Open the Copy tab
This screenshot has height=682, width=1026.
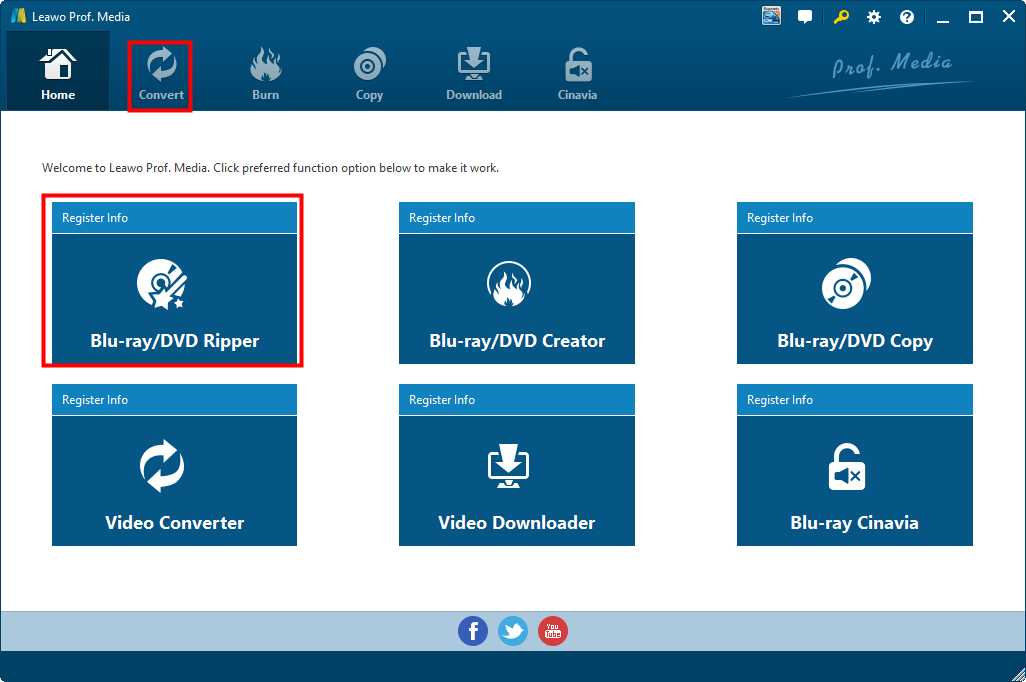(x=369, y=75)
